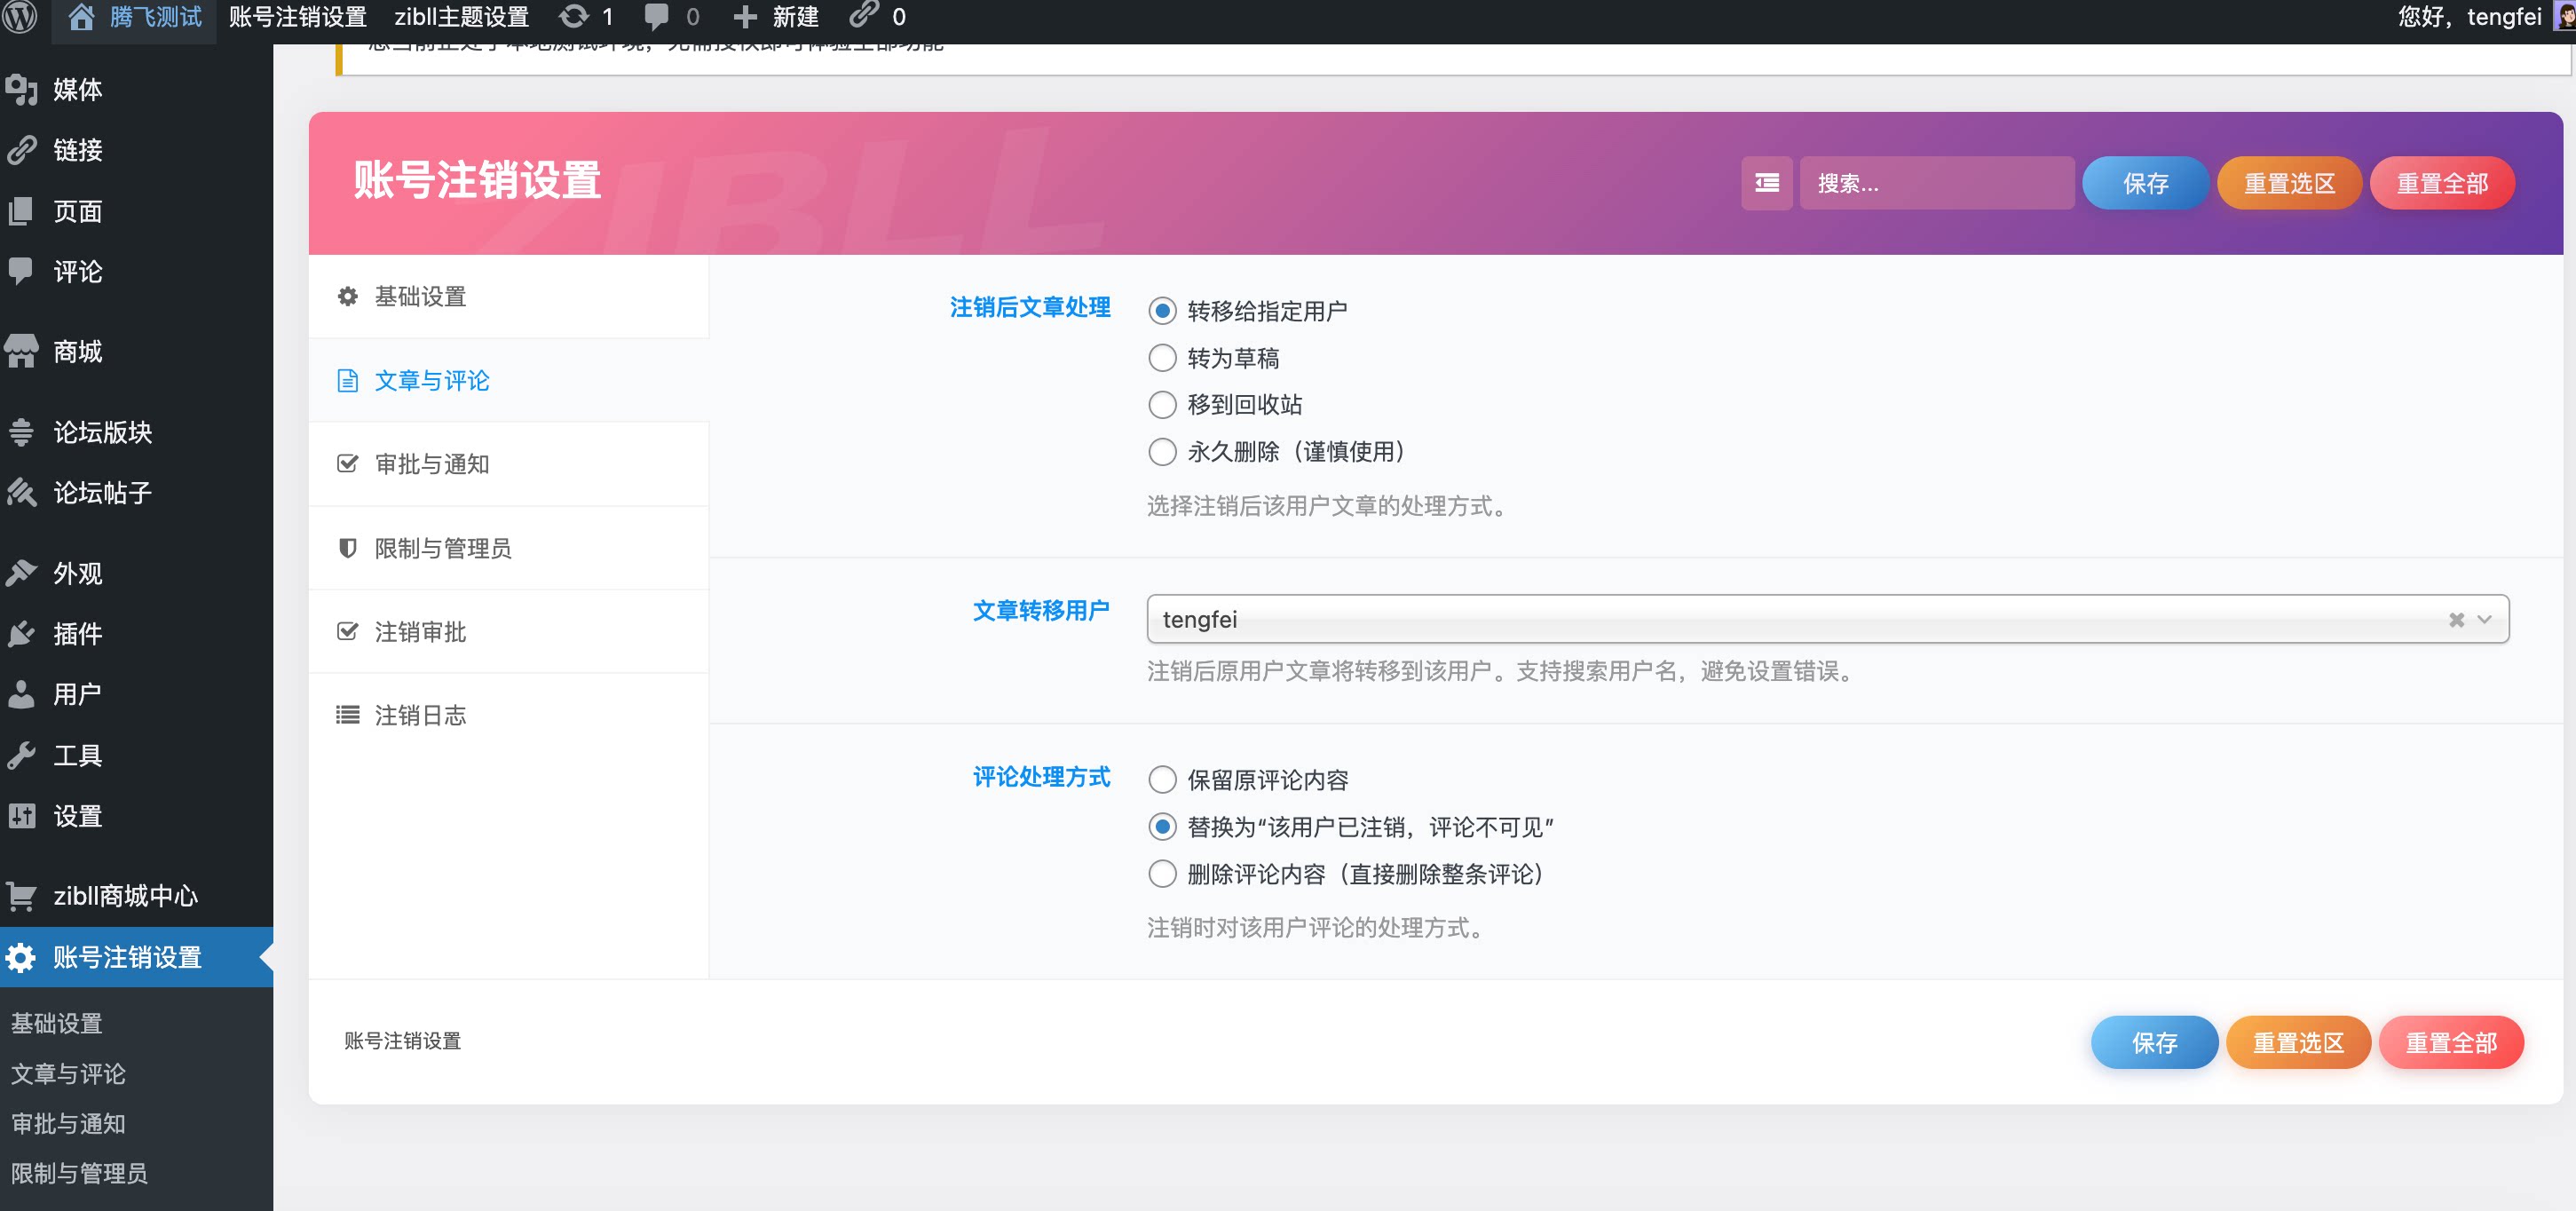
Task: Select the 转为草稿 radio option
Action: pos(1162,357)
